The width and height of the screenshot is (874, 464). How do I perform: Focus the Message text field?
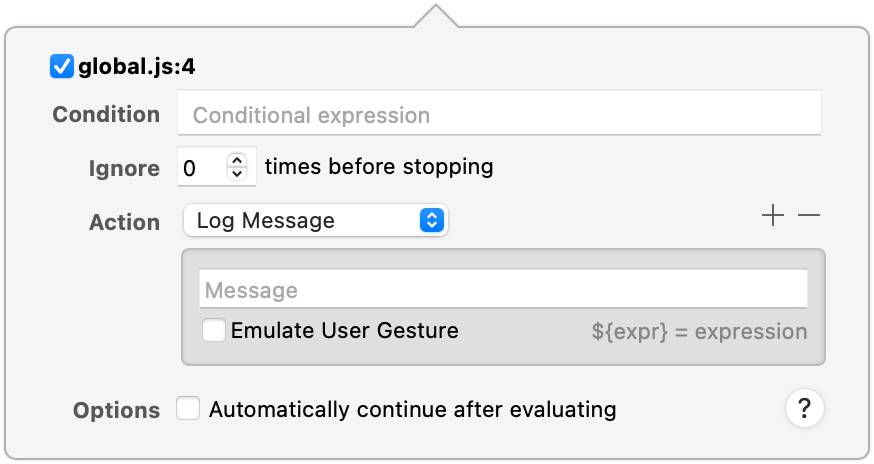click(503, 291)
